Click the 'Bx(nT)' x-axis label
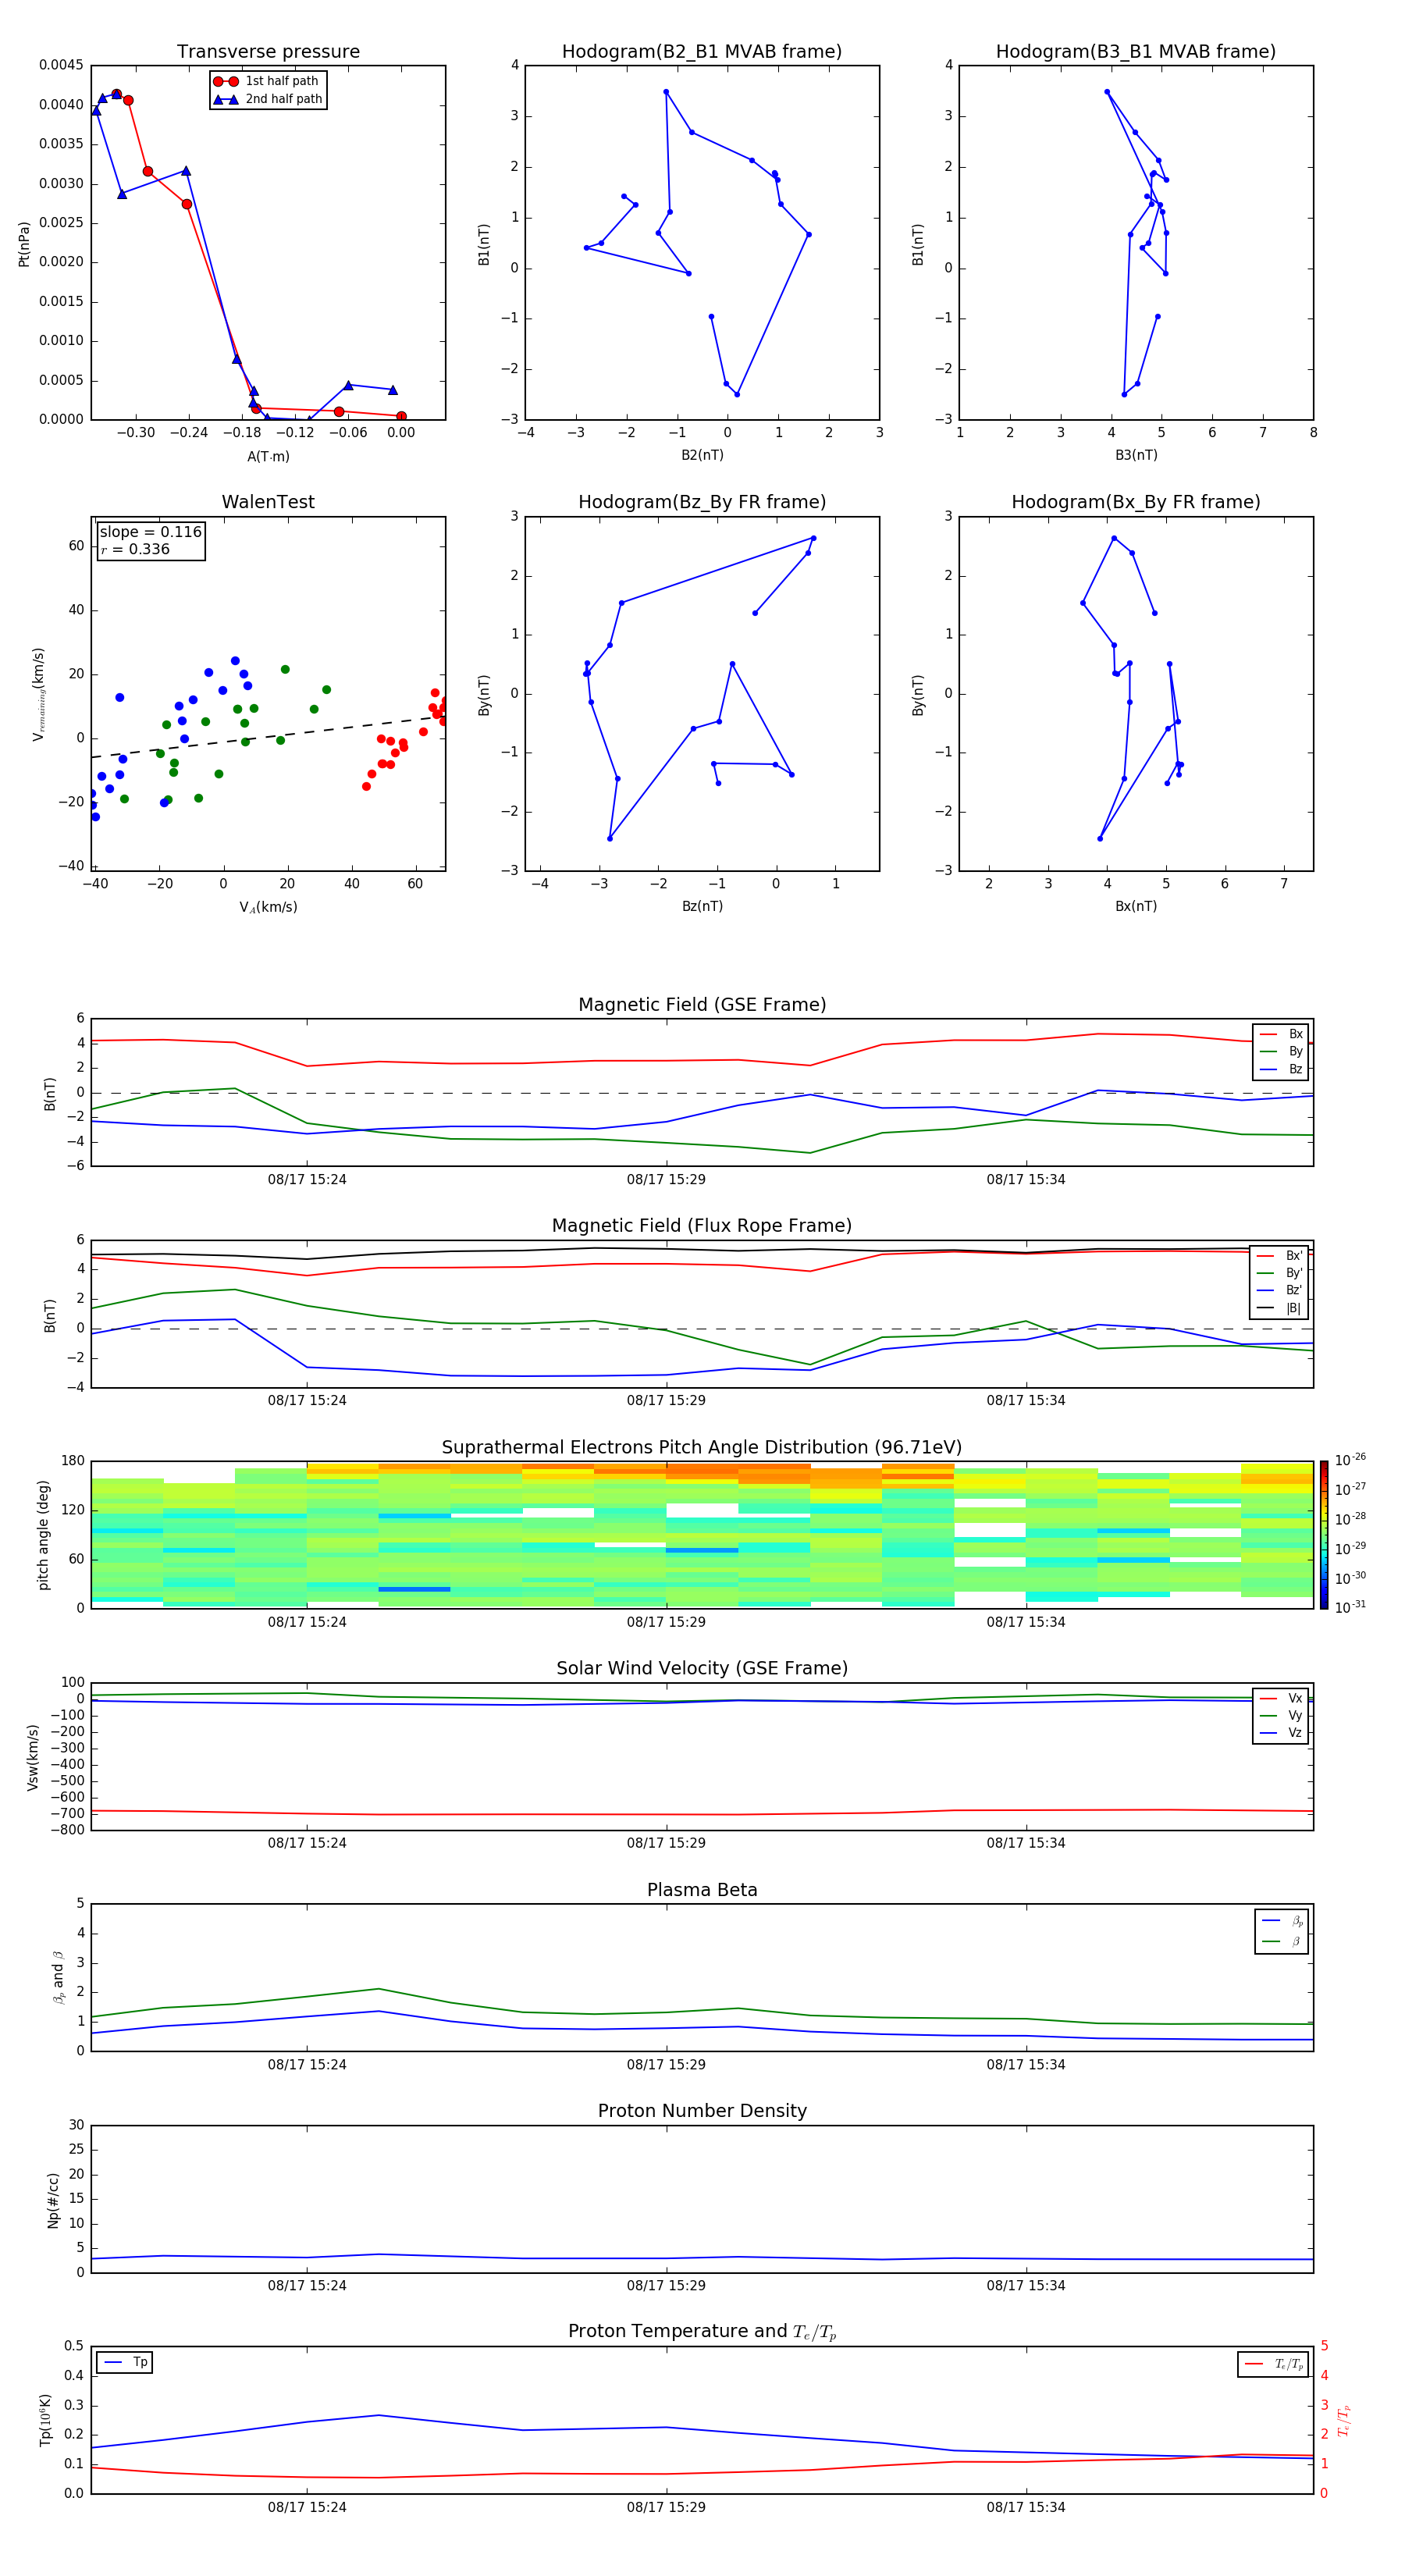Image resolution: width=1405 pixels, height=2576 pixels. click(1136, 906)
